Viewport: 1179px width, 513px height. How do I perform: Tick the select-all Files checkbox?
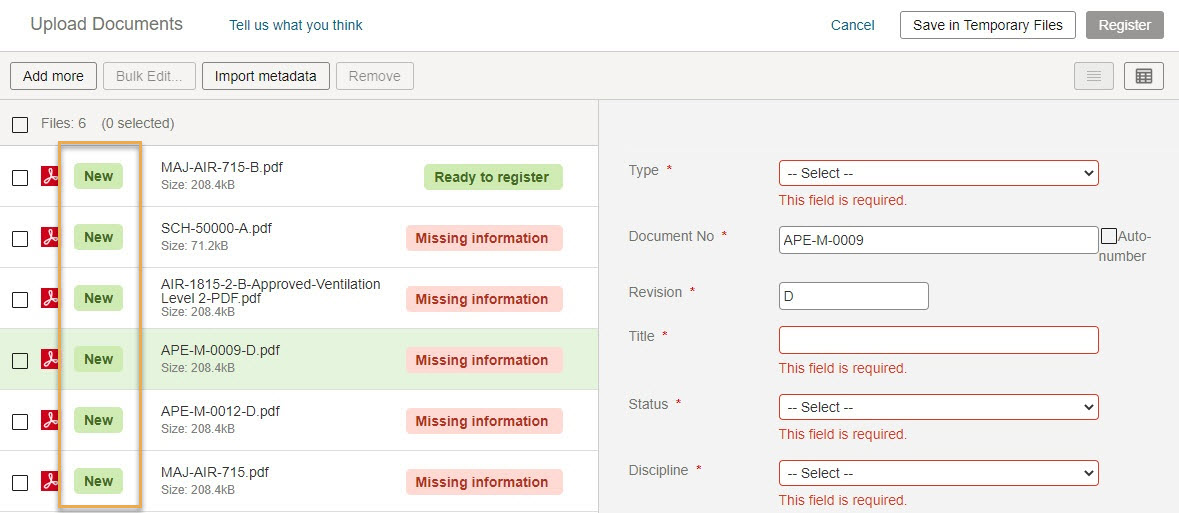click(x=20, y=124)
